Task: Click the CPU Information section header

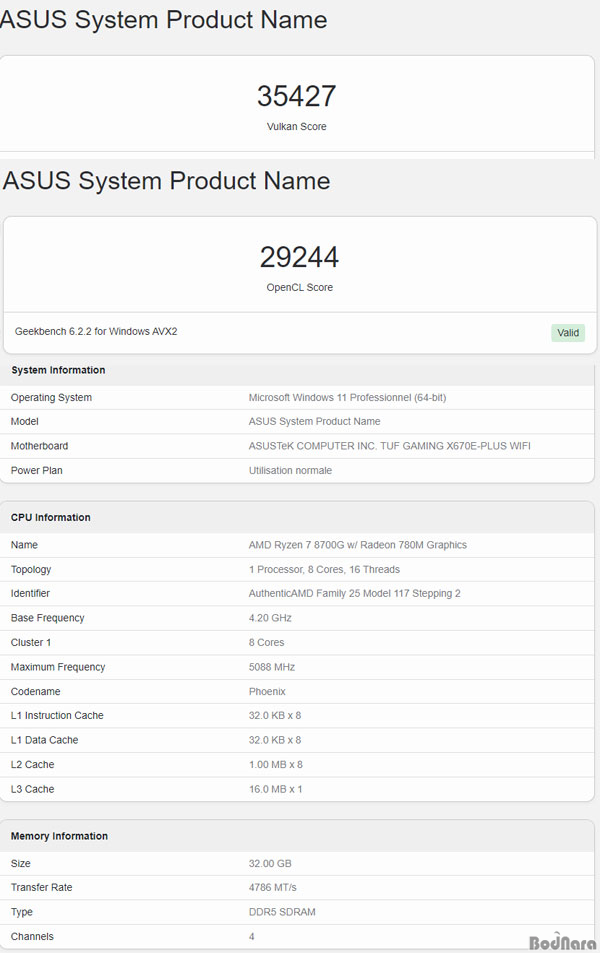Action: (50, 517)
